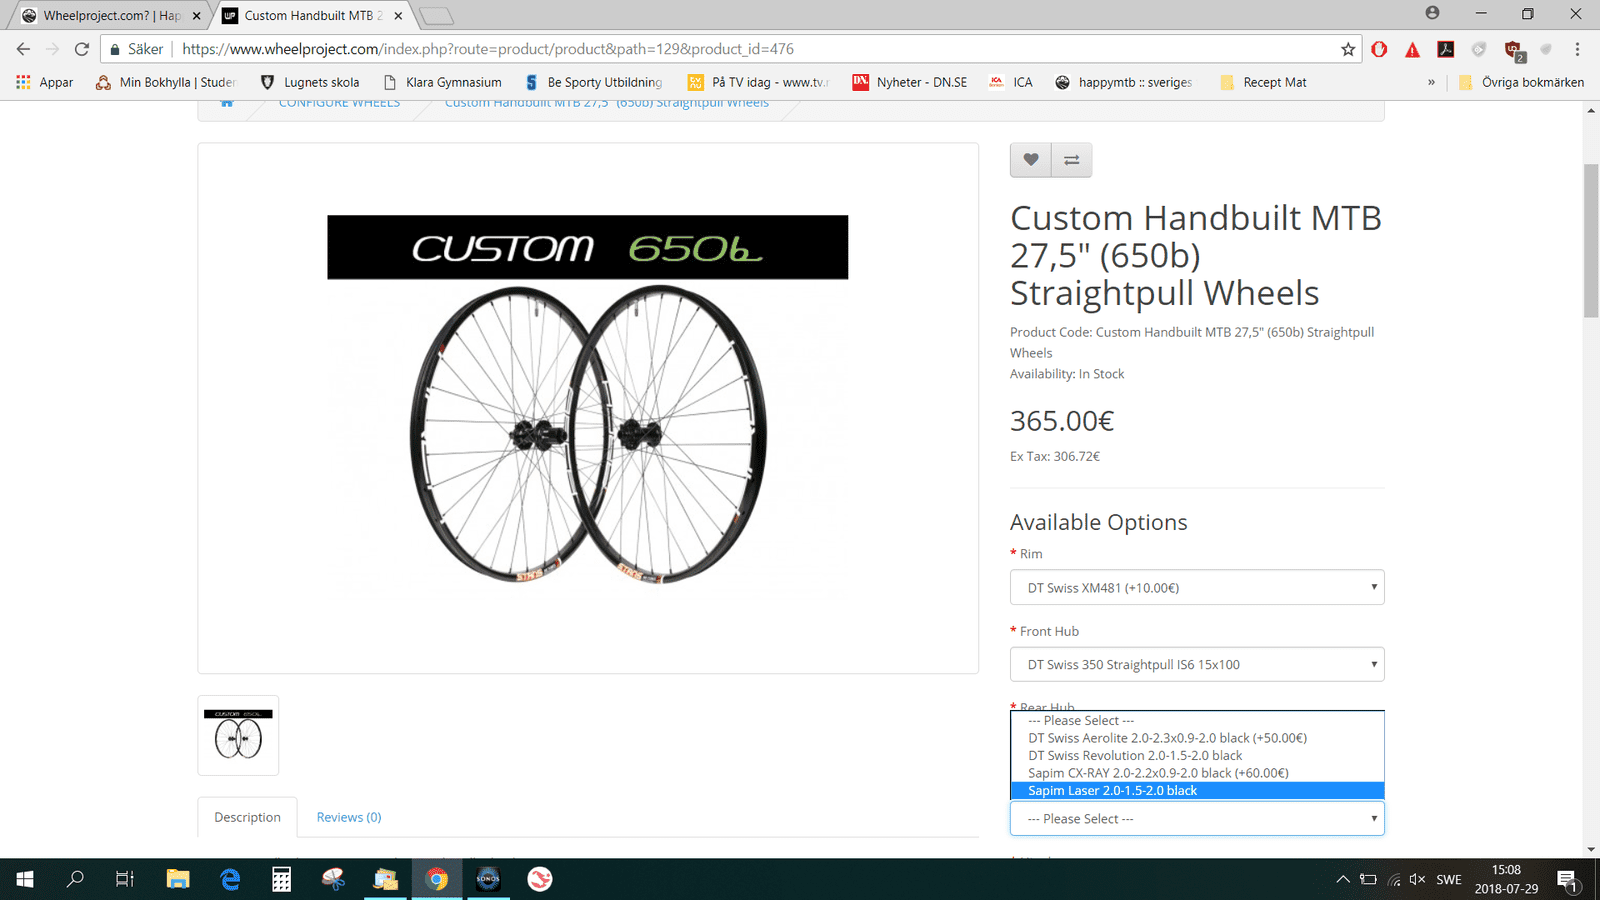Switch to the Wheelproject.com Happy tab
The image size is (1600, 900).
point(110,15)
